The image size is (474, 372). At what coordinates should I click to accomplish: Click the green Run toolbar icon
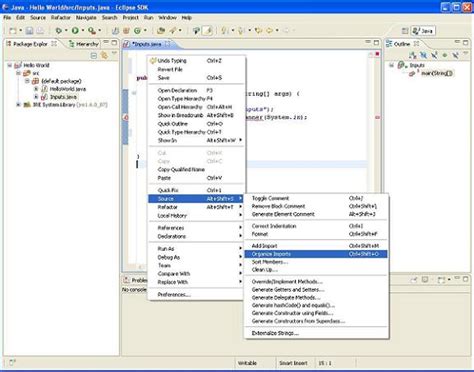[x=75, y=31]
